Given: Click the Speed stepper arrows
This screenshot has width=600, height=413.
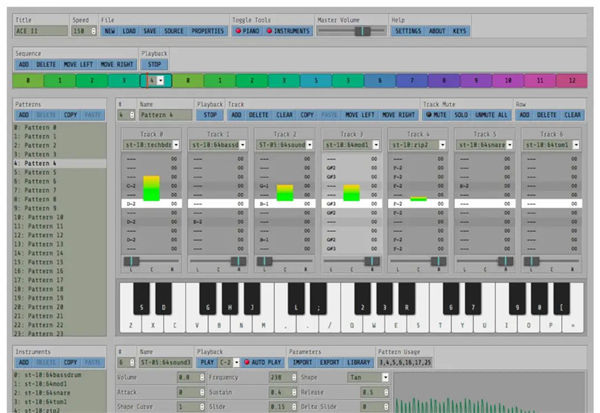Looking at the screenshot, I should tap(94, 31).
